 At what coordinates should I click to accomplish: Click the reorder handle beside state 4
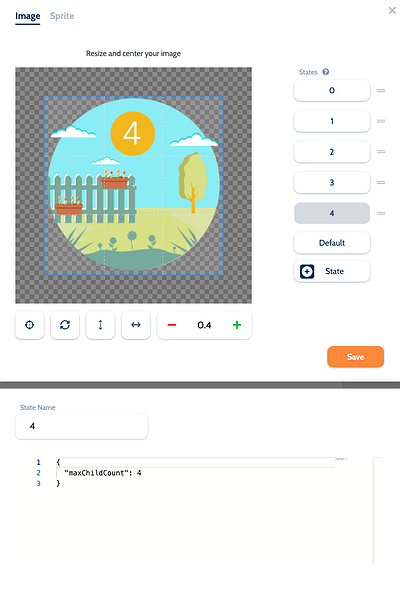coord(381,213)
